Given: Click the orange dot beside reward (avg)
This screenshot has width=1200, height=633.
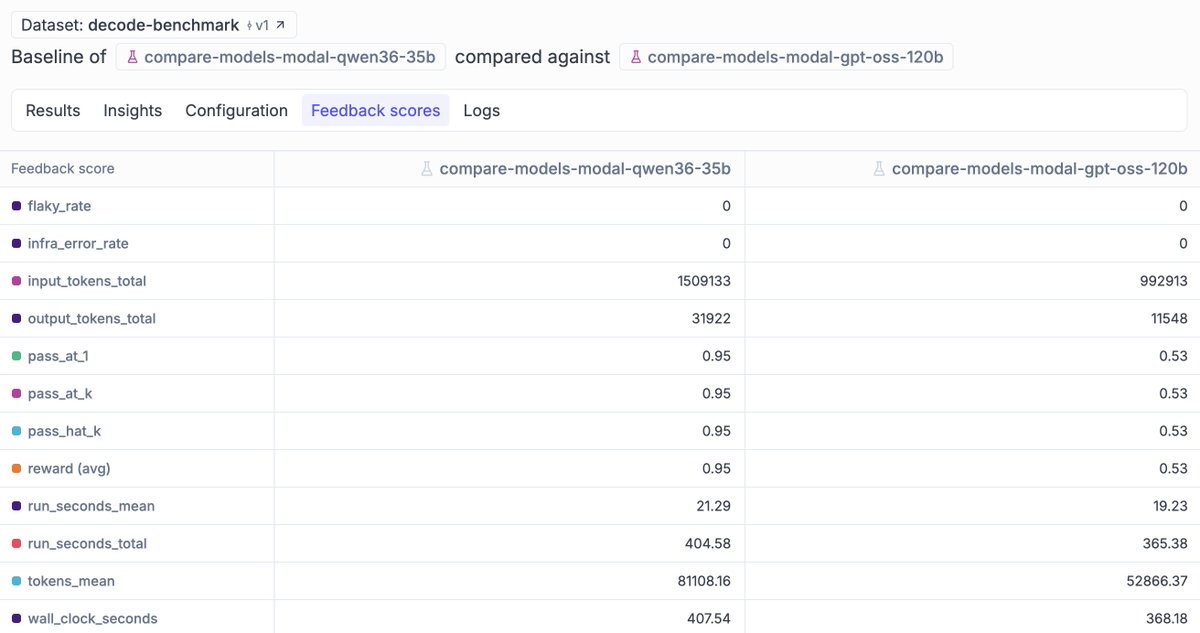Looking at the screenshot, I should coord(16,469).
